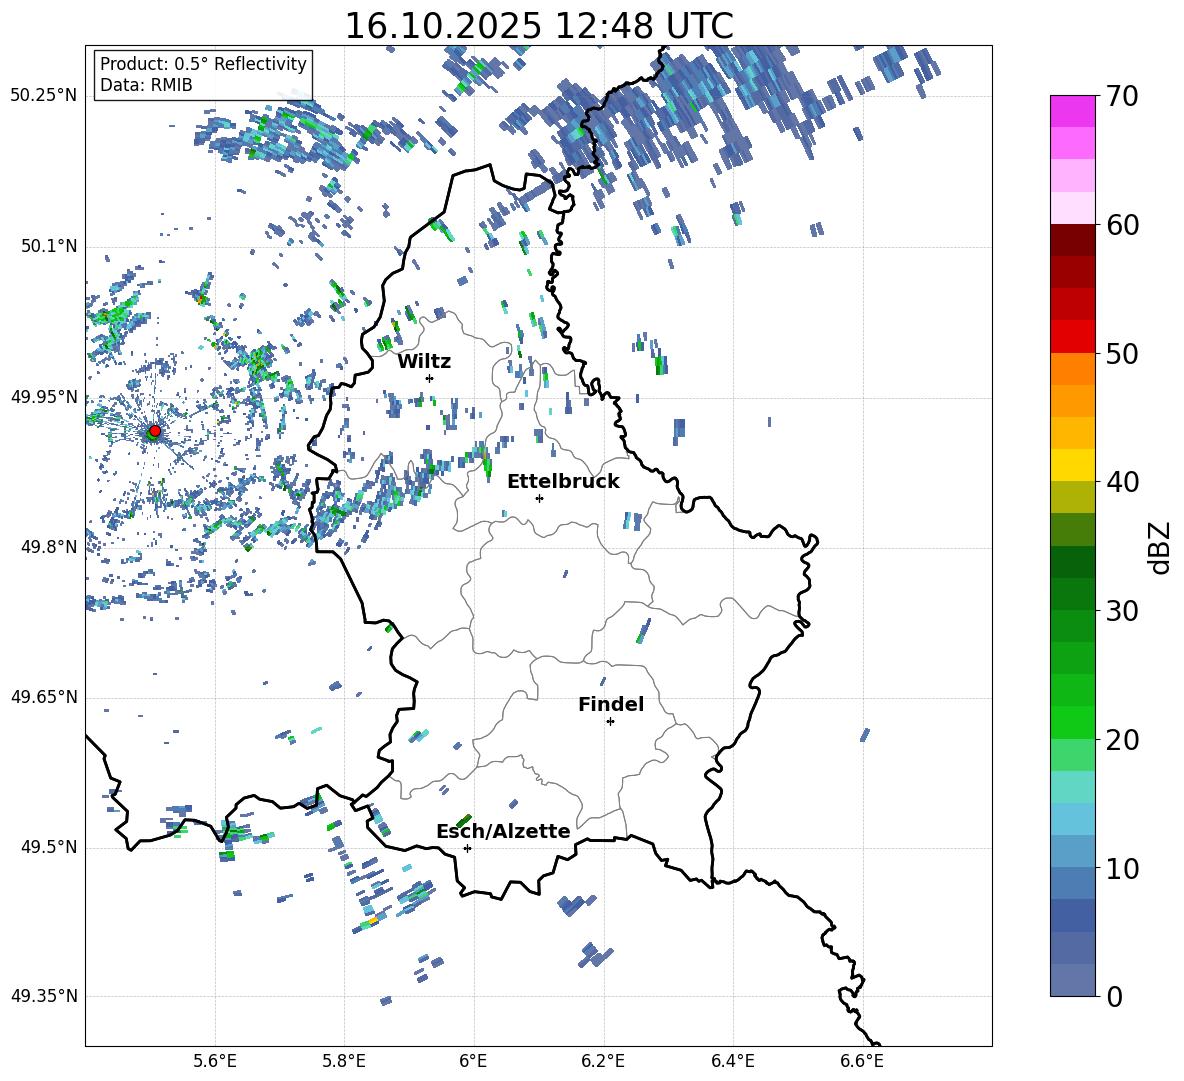
Task: Click the 70 tick label on colorbar
Action: click(1122, 97)
